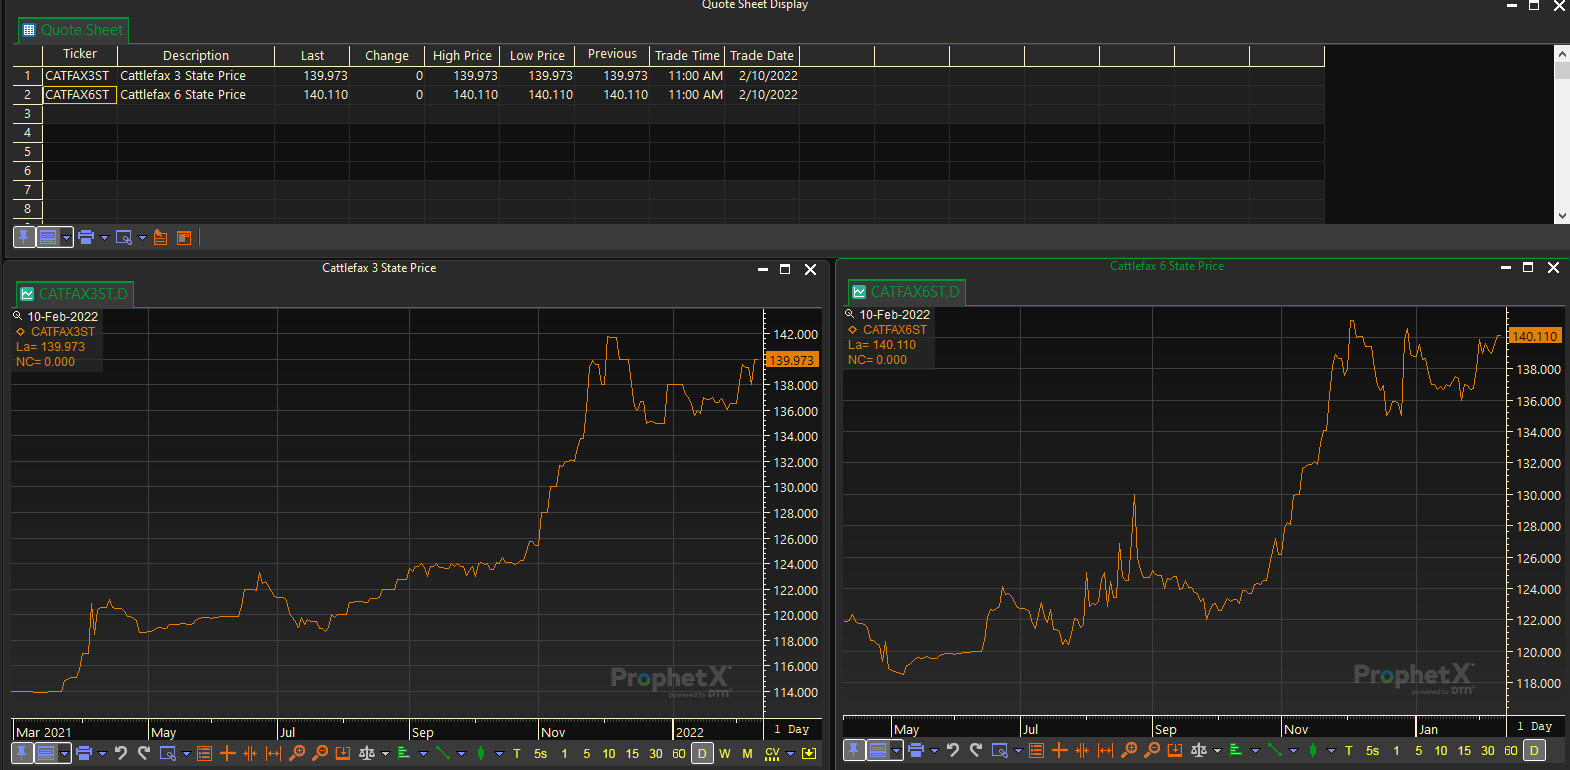Zoom out on the CATFAX3ST chart
Viewport: 1570px width, 770px height.
pos(320,753)
